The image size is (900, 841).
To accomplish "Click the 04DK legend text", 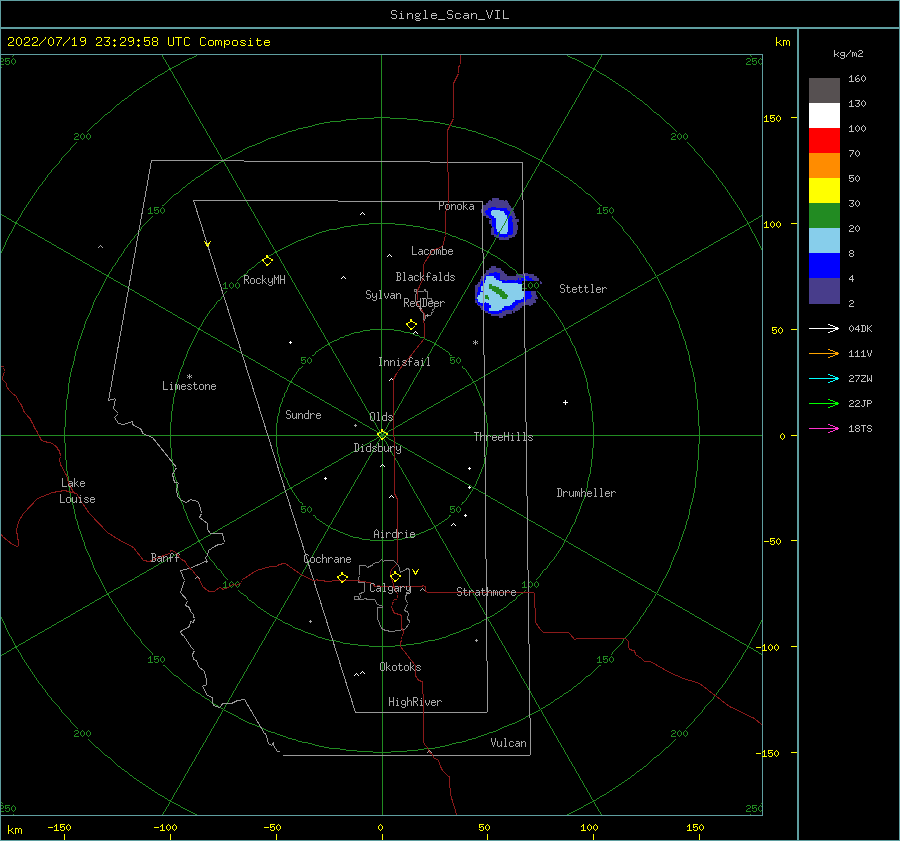I will click(x=860, y=328).
